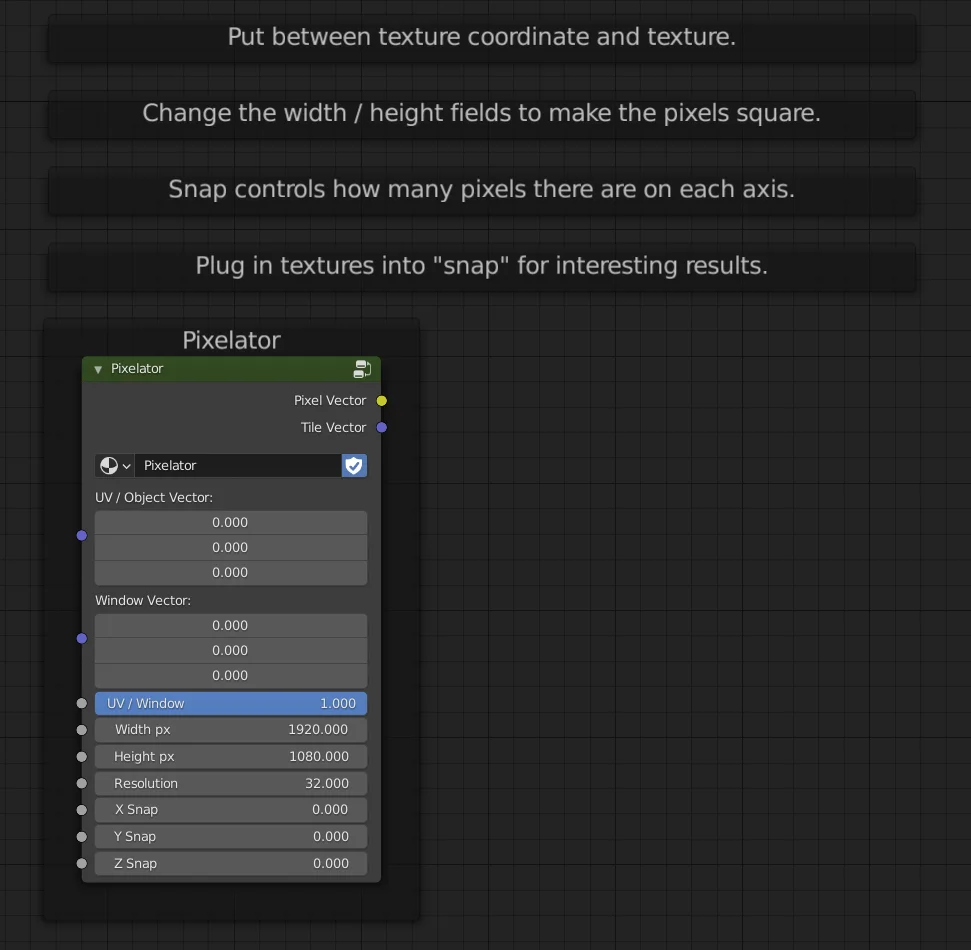This screenshot has height=950, width=971.
Task: Click the purple Tile Vector output socket
Action: click(x=380, y=427)
